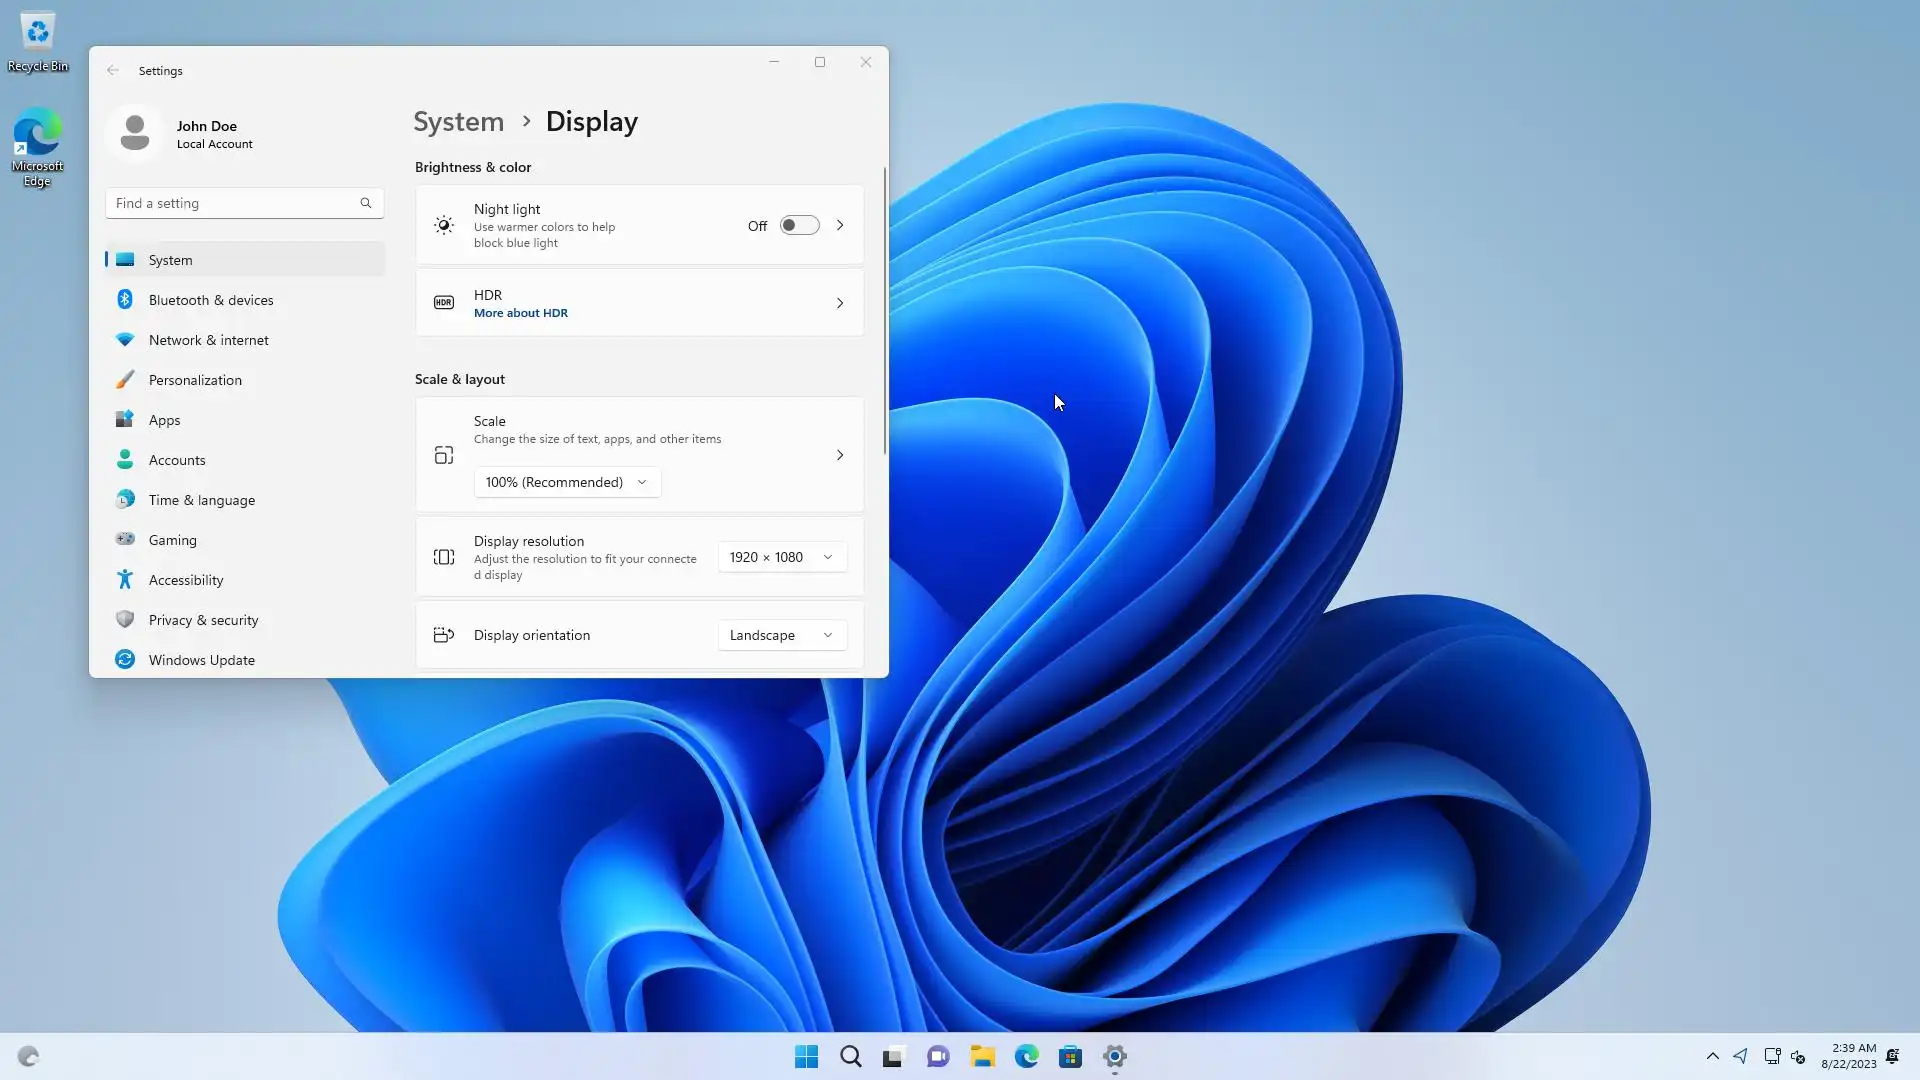The image size is (1920, 1080).
Task: Open the Windows Start button
Action: tap(806, 1057)
